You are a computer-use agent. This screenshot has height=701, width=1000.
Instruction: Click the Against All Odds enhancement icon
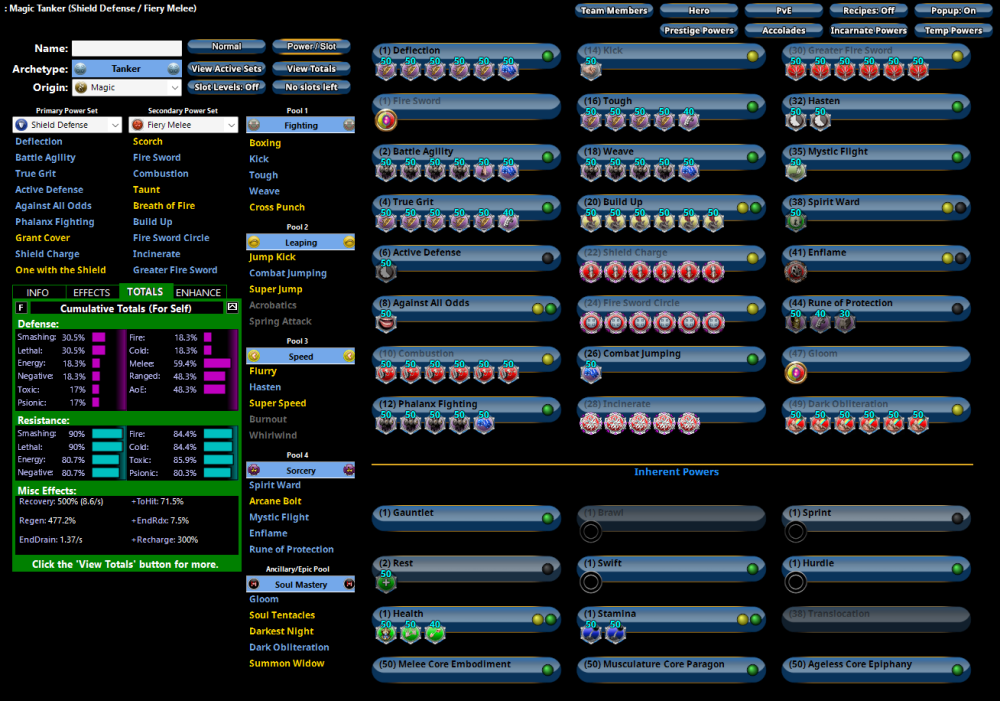386,321
